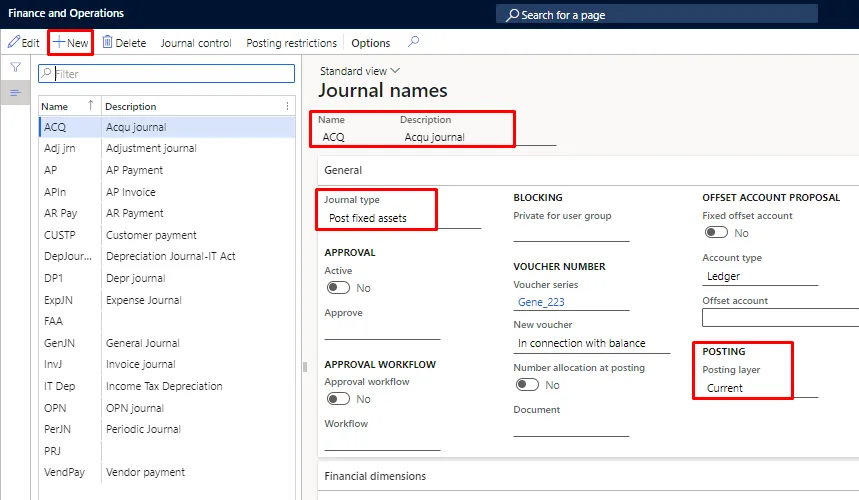Click the Finance and Operations title
859x500 pixels.
pos(66,13)
